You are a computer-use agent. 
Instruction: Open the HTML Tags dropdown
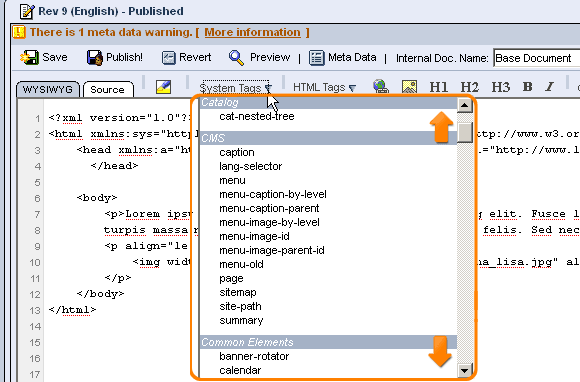pos(324,88)
